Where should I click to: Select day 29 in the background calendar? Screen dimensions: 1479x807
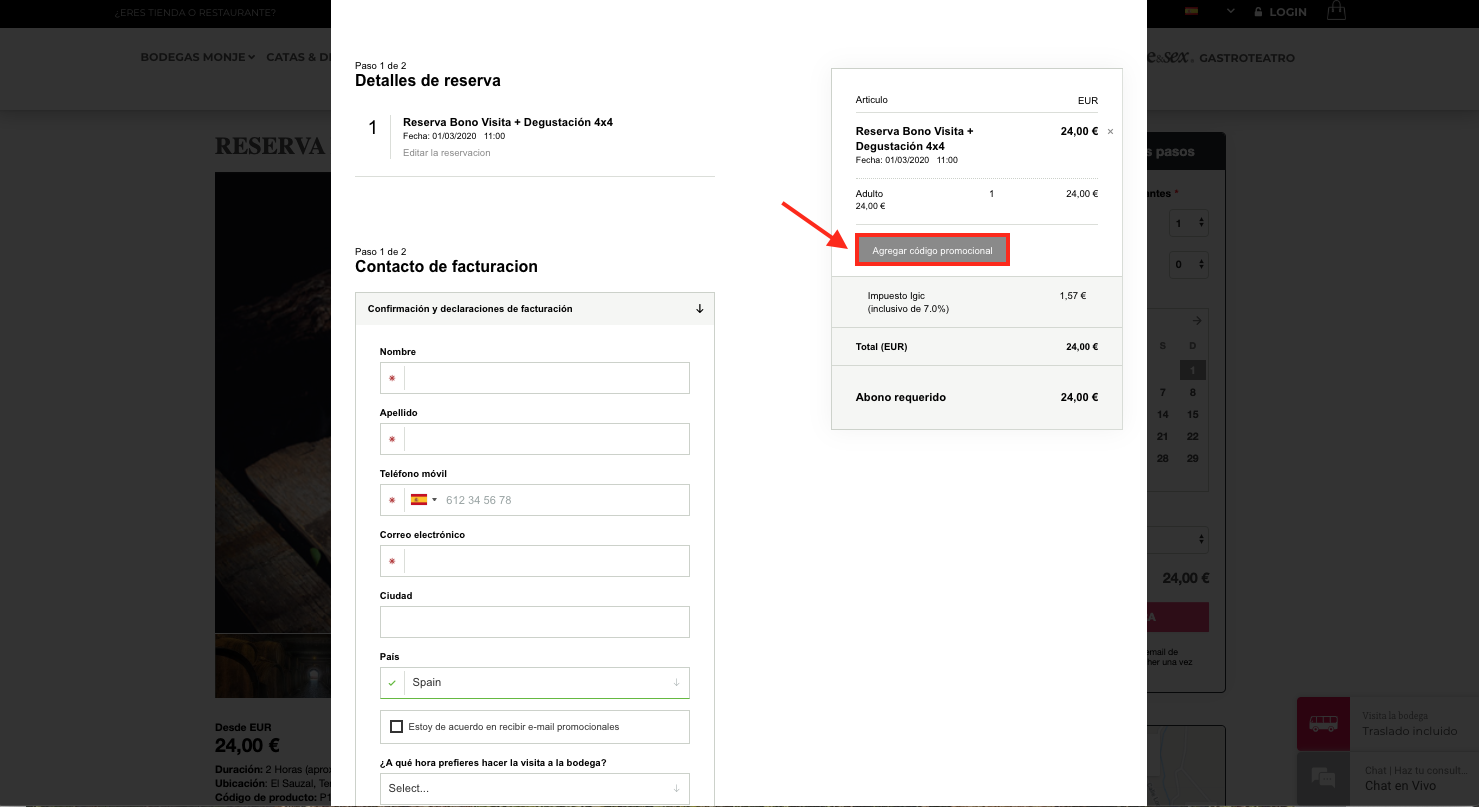tap(1192, 459)
